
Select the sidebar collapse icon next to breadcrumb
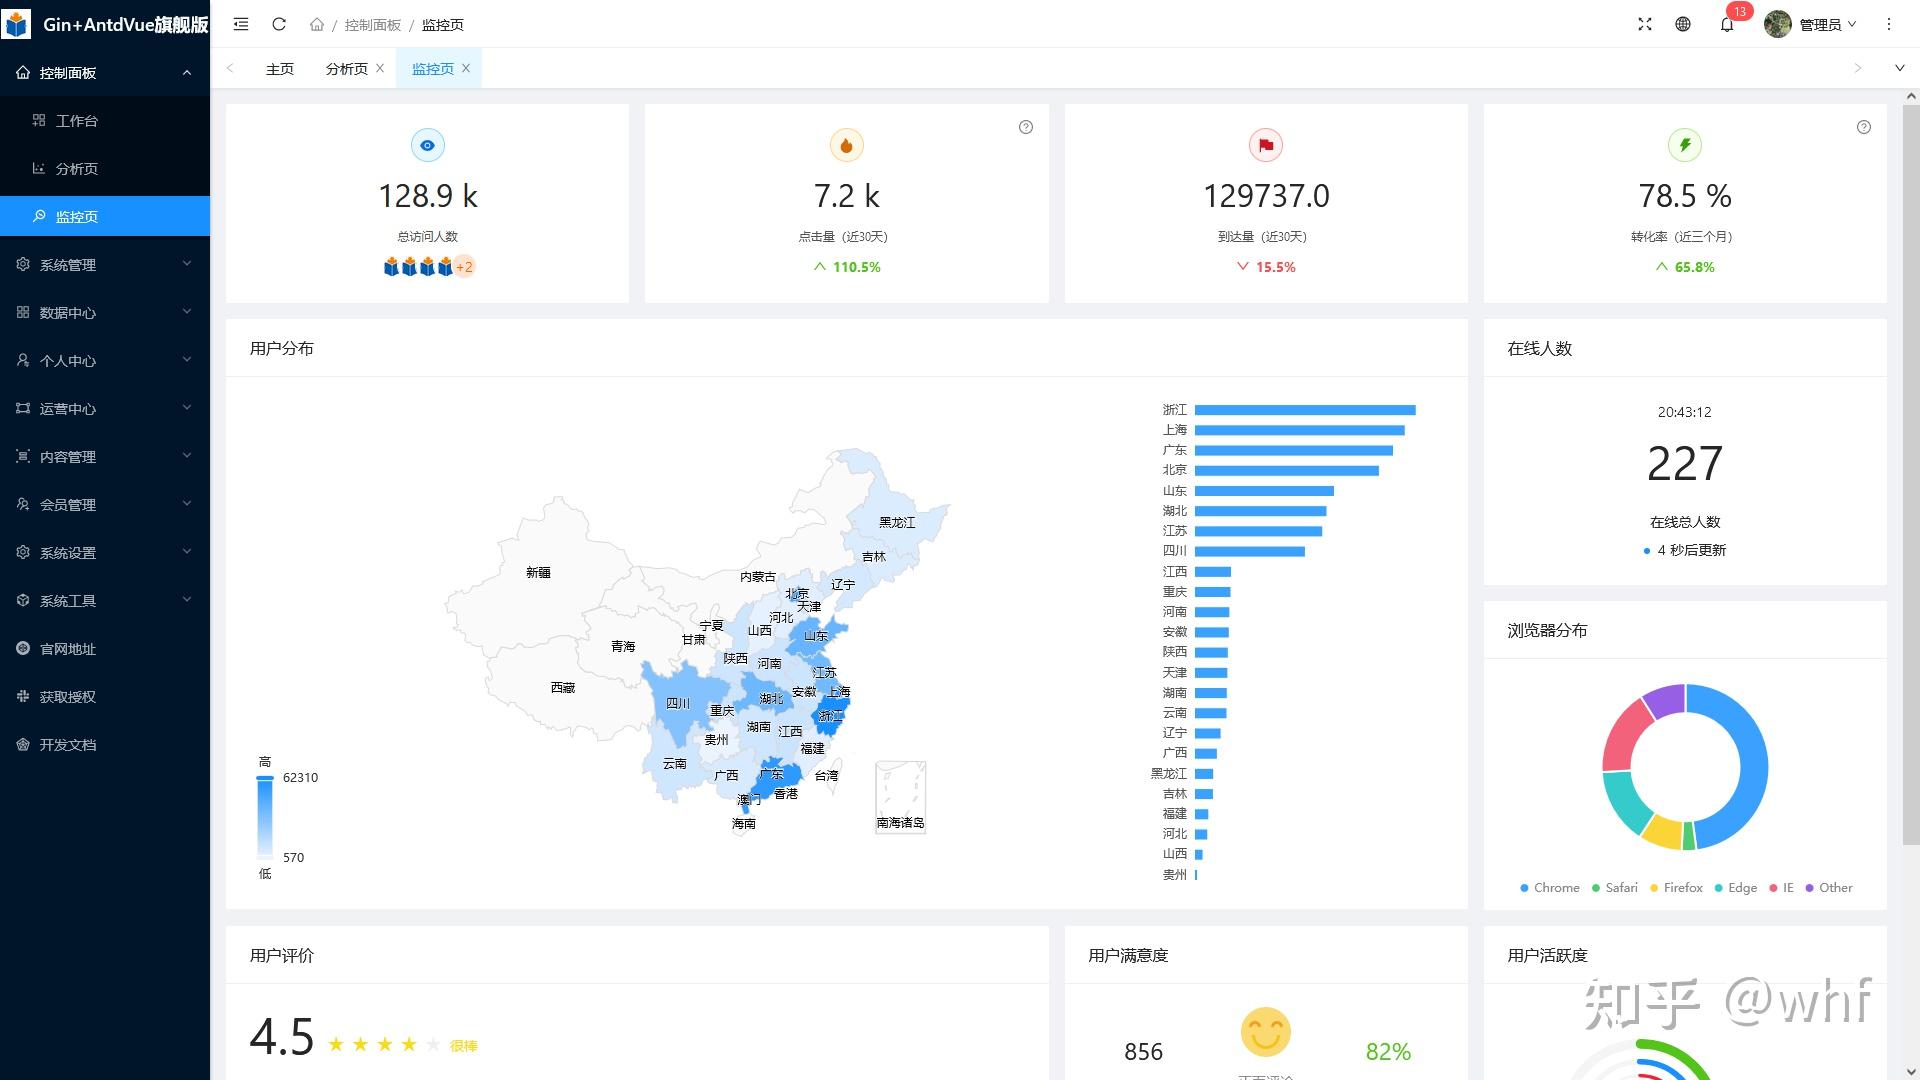(x=240, y=24)
